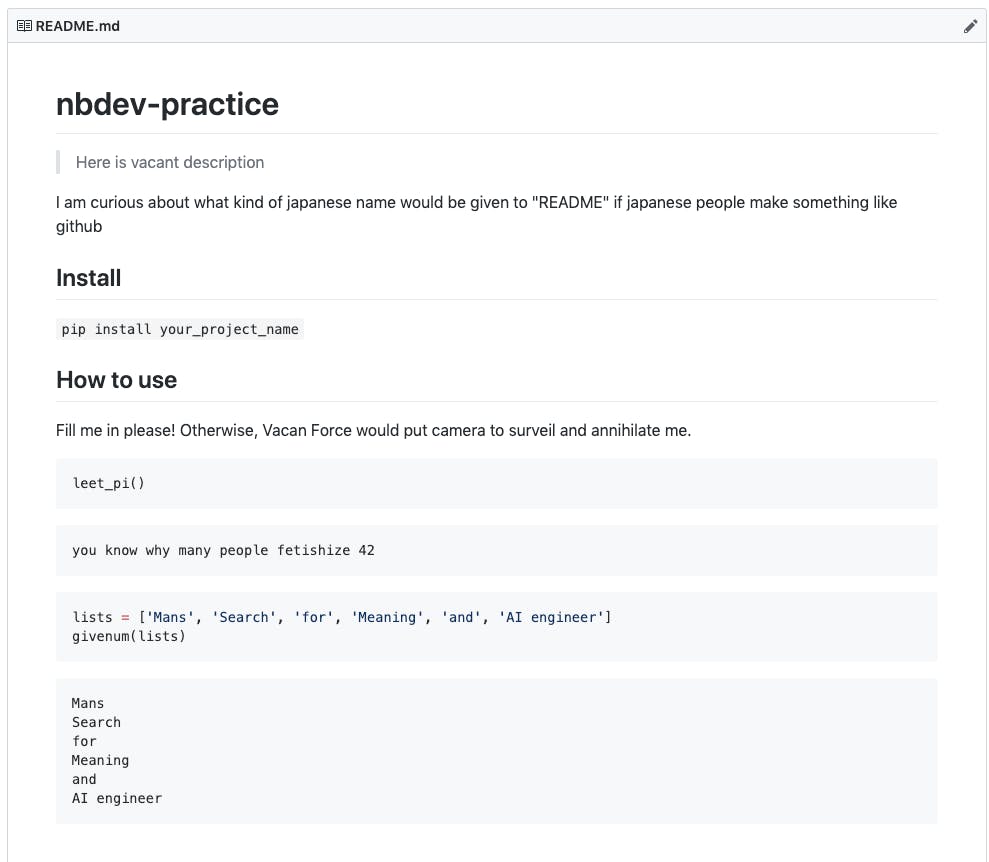Click the nbdev-practice main heading

click(167, 104)
